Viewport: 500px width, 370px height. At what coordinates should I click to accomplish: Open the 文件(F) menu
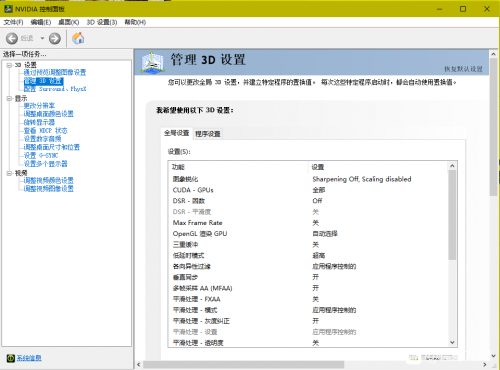point(13,22)
